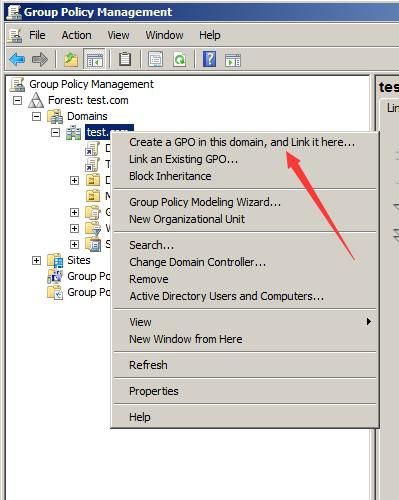Open the View submenu in the context menu
Viewport: 399px width, 500px height.
coord(245,322)
